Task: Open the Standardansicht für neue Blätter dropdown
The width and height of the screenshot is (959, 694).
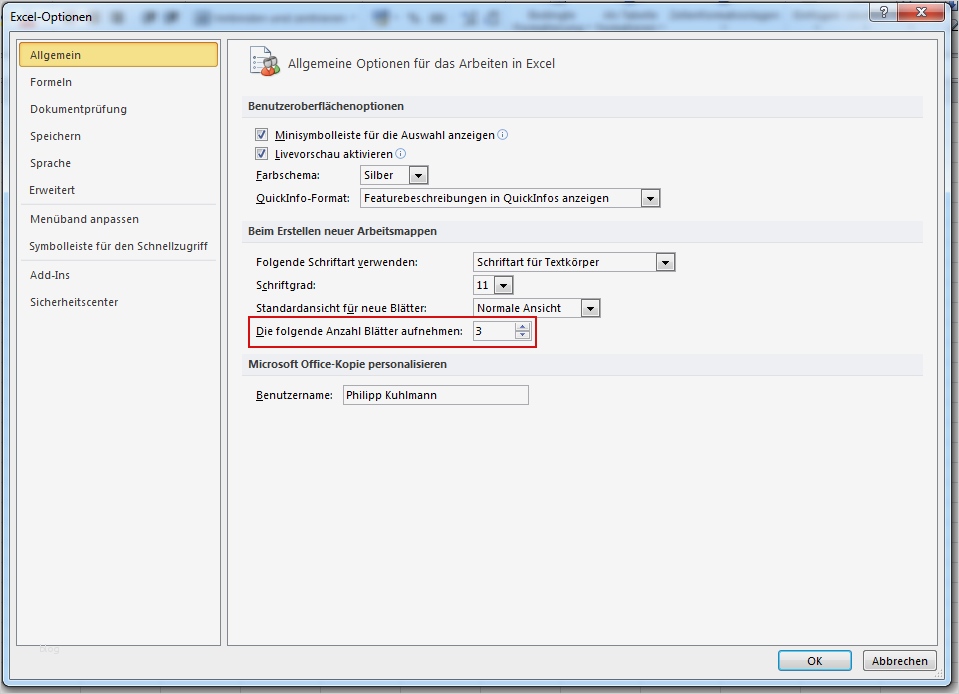Action: click(590, 307)
